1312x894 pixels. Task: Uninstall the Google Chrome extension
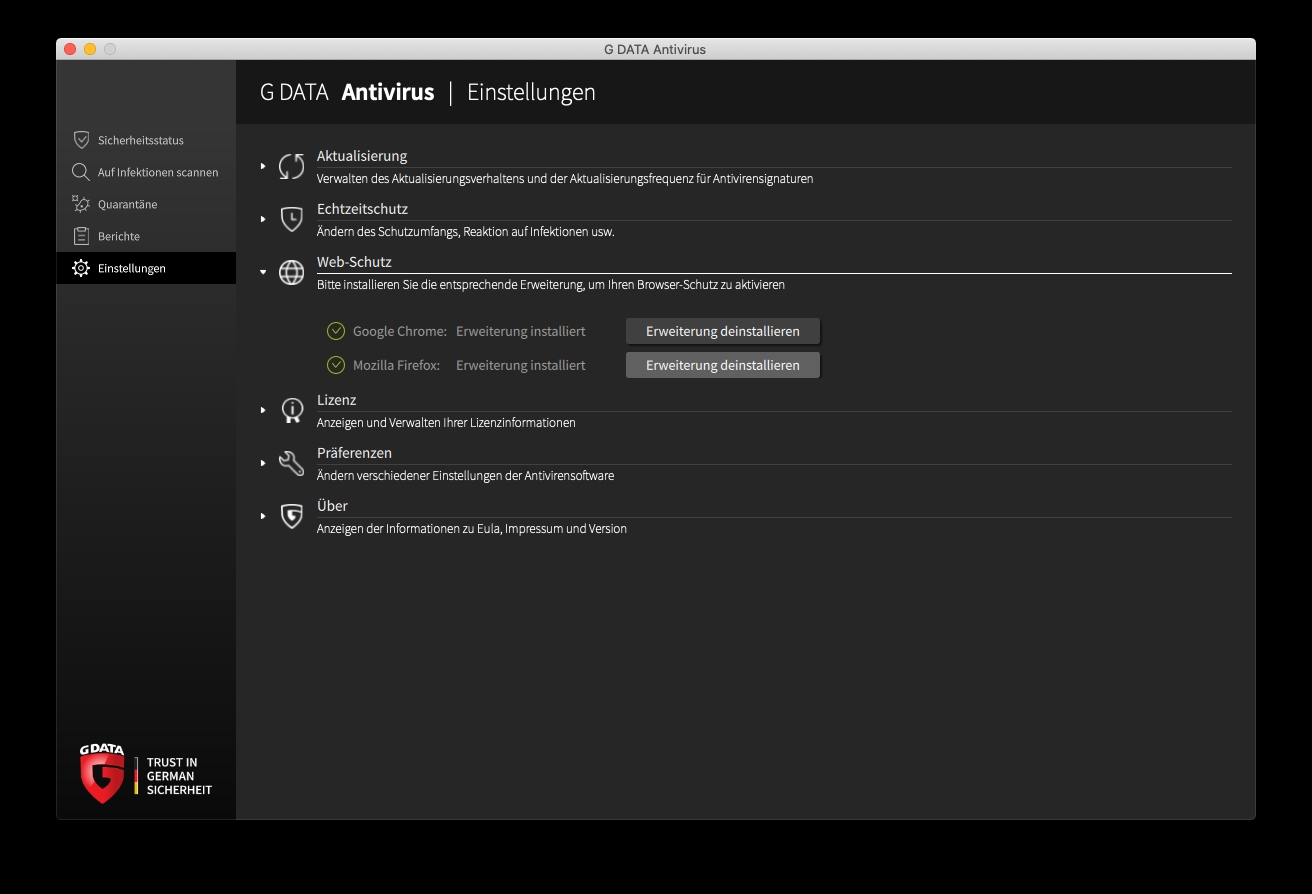tap(723, 331)
